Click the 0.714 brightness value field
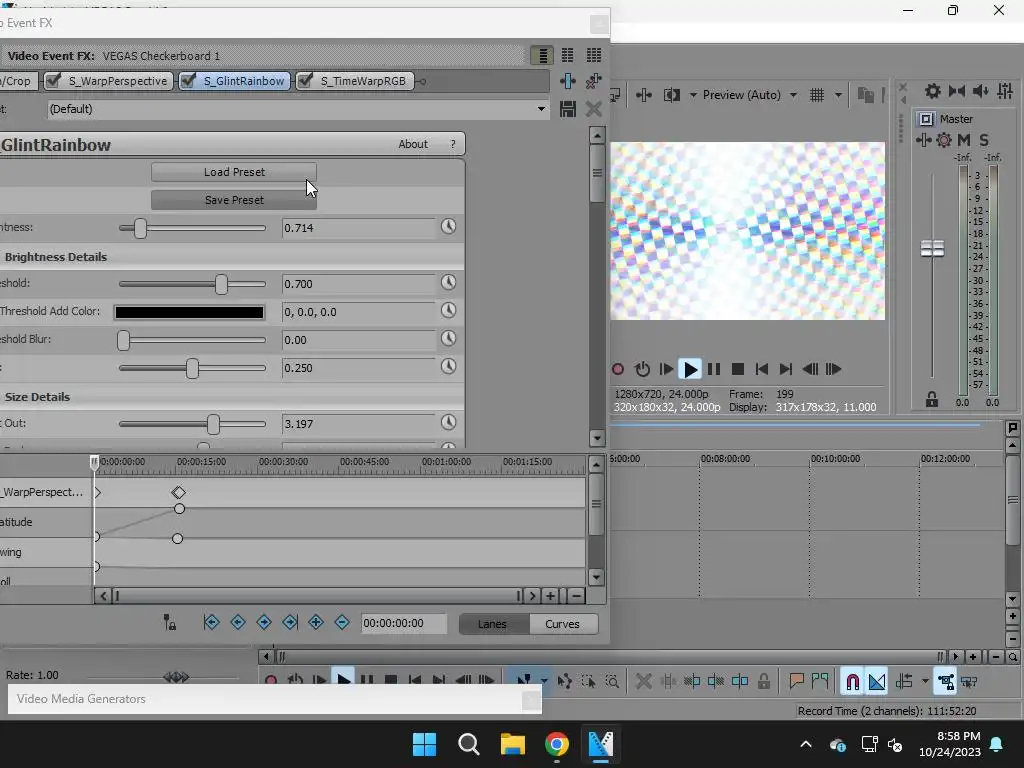 [x=358, y=228]
